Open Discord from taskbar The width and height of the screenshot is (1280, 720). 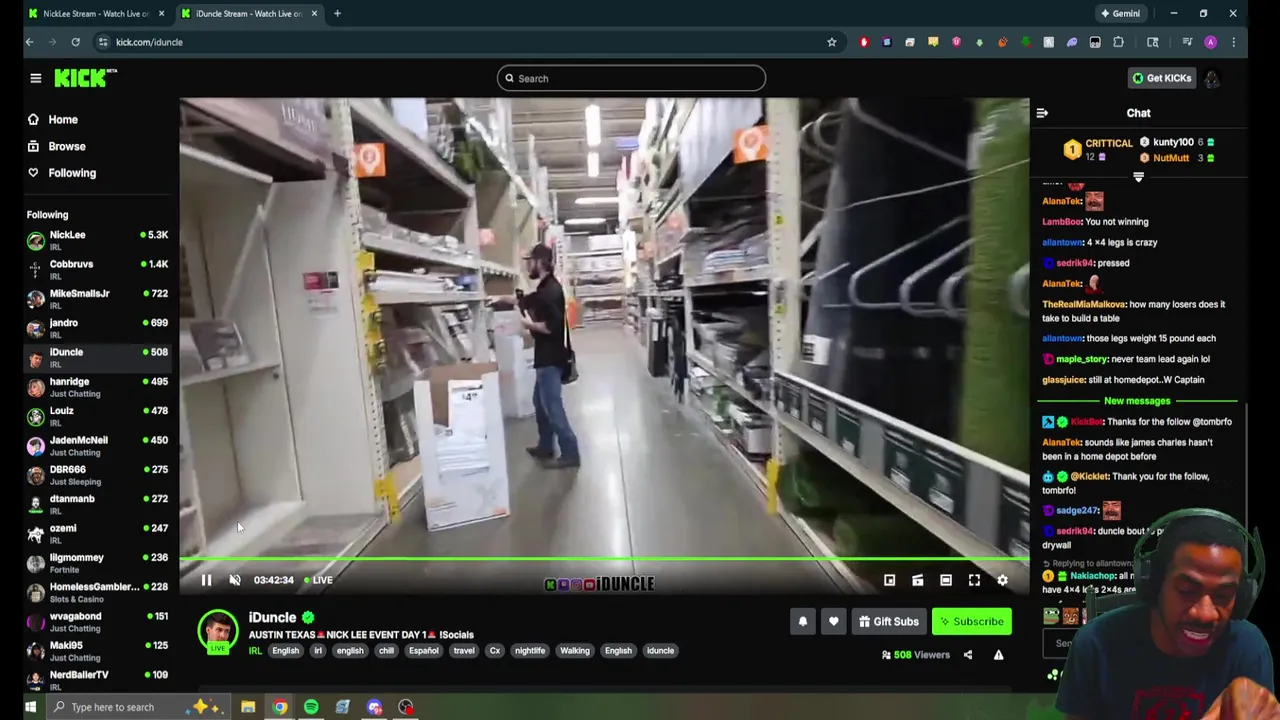pos(374,707)
